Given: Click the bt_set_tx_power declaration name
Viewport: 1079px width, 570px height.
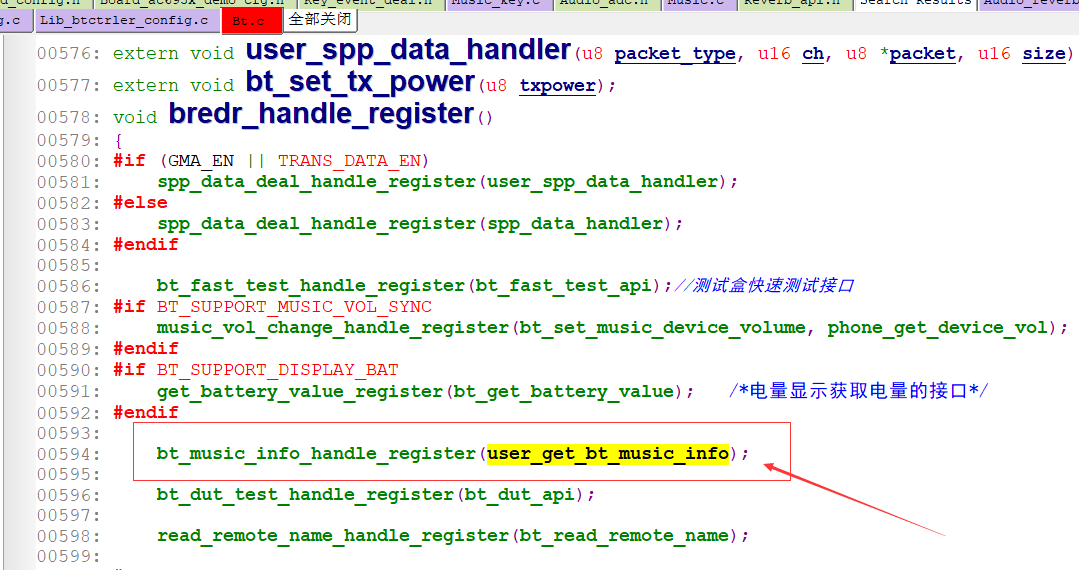Looking at the screenshot, I should (361, 82).
